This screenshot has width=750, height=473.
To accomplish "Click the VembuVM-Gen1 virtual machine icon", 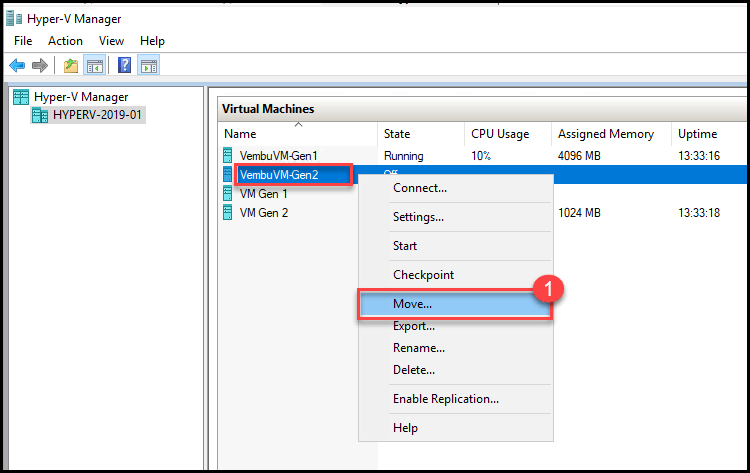I will point(228,156).
